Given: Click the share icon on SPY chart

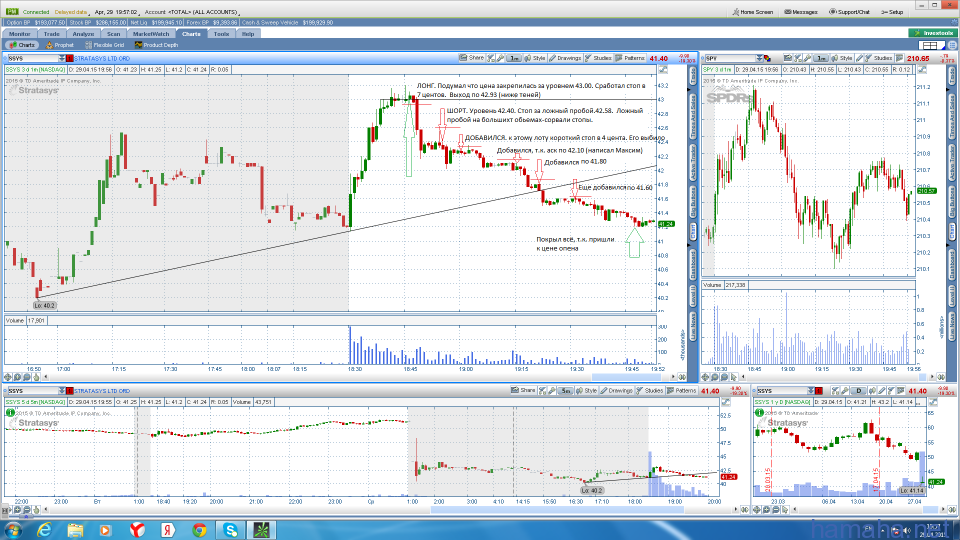Looking at the screenshot, I should coord(788,58).
